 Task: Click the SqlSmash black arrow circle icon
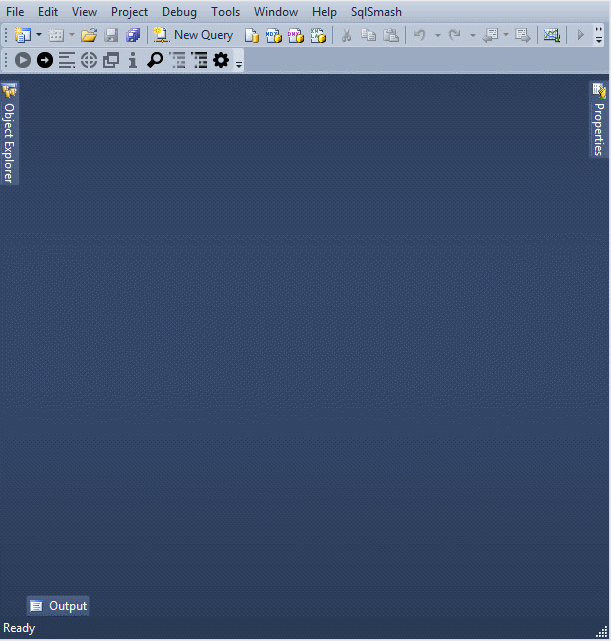point(45,60)
